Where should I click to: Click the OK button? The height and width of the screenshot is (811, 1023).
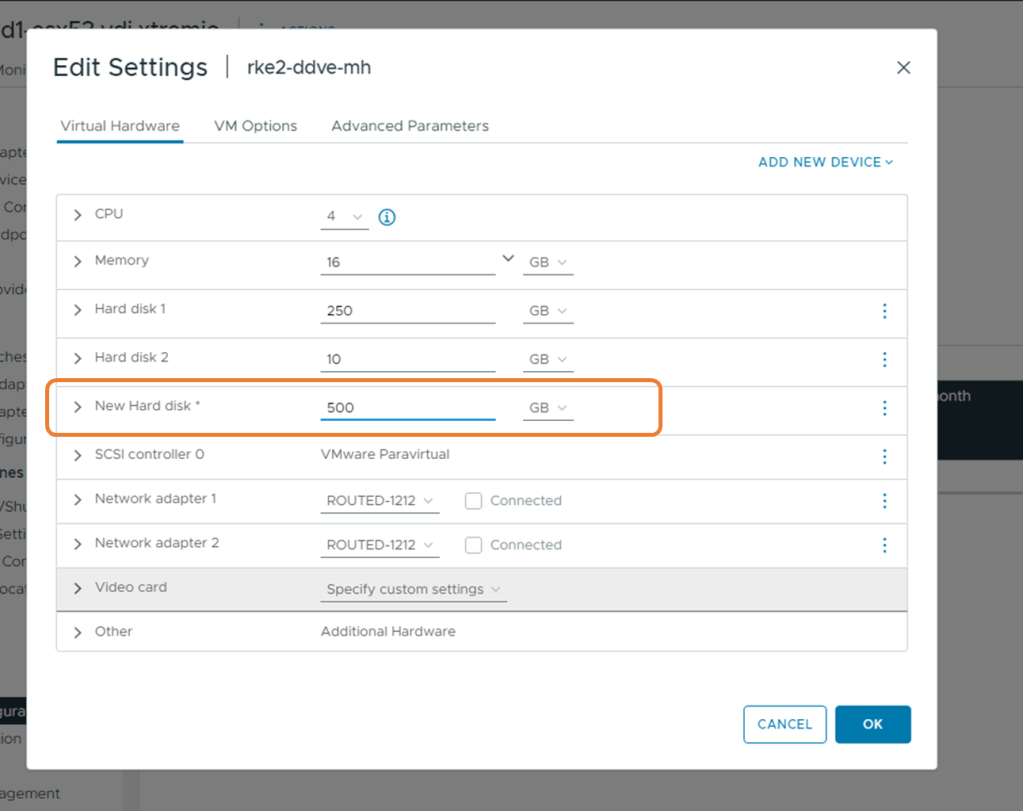pyautogui.click(x=872, y=724)
